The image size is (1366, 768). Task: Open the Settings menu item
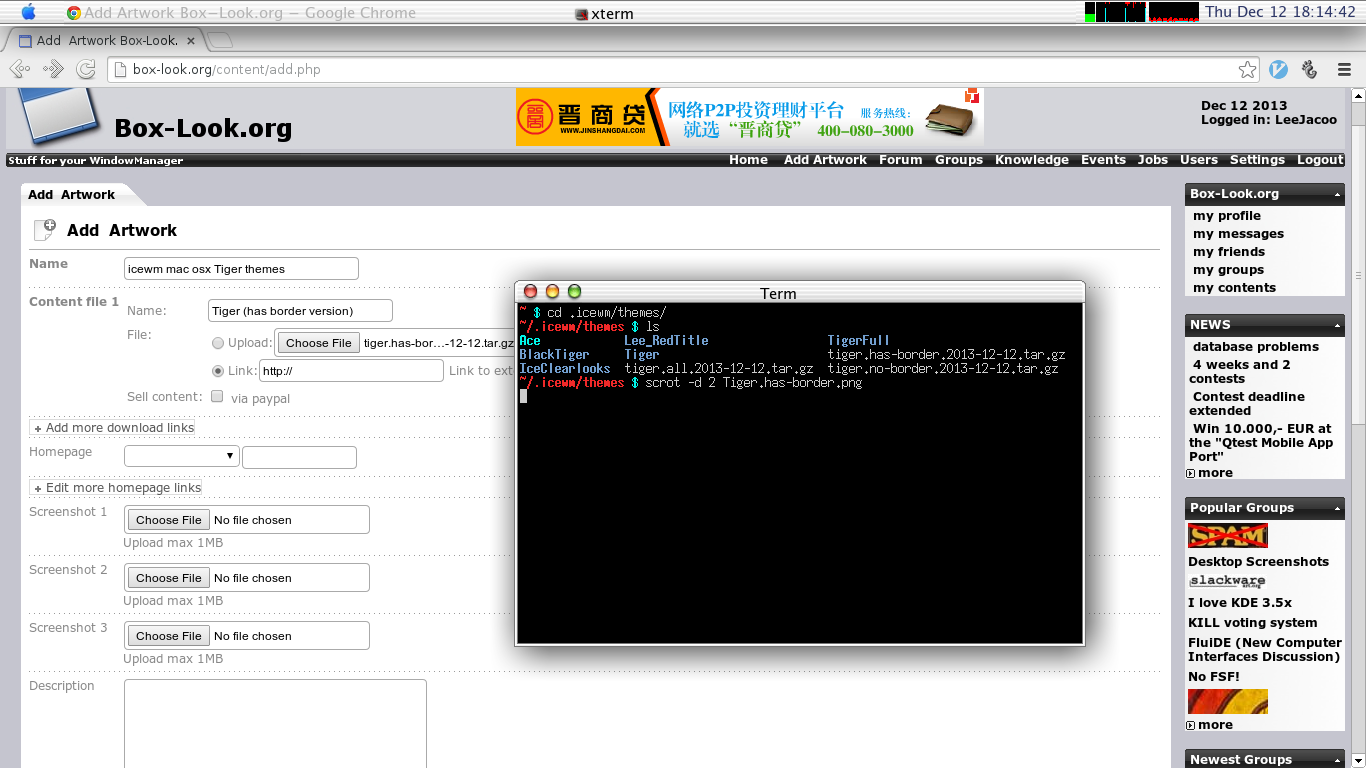click(1257, 160)
